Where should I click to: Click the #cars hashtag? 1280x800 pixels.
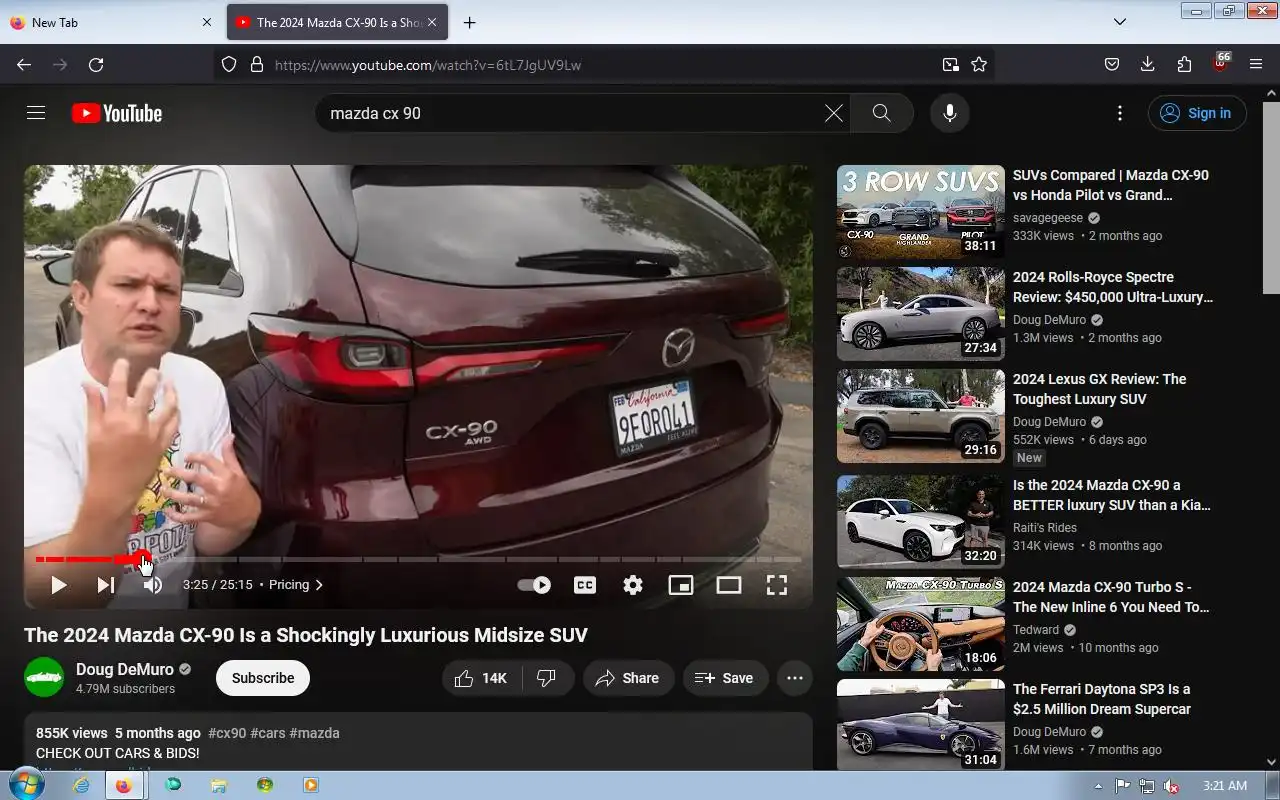coord(268,733)
